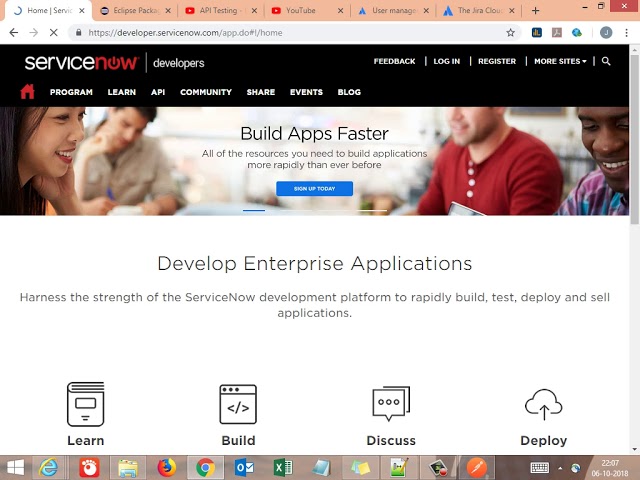Open Windows Start menu
This screenshot has height=480, width=640.
tap(16, 468)
